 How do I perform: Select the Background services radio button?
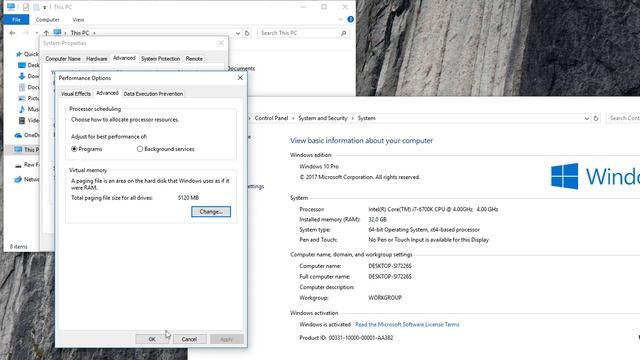140,149
